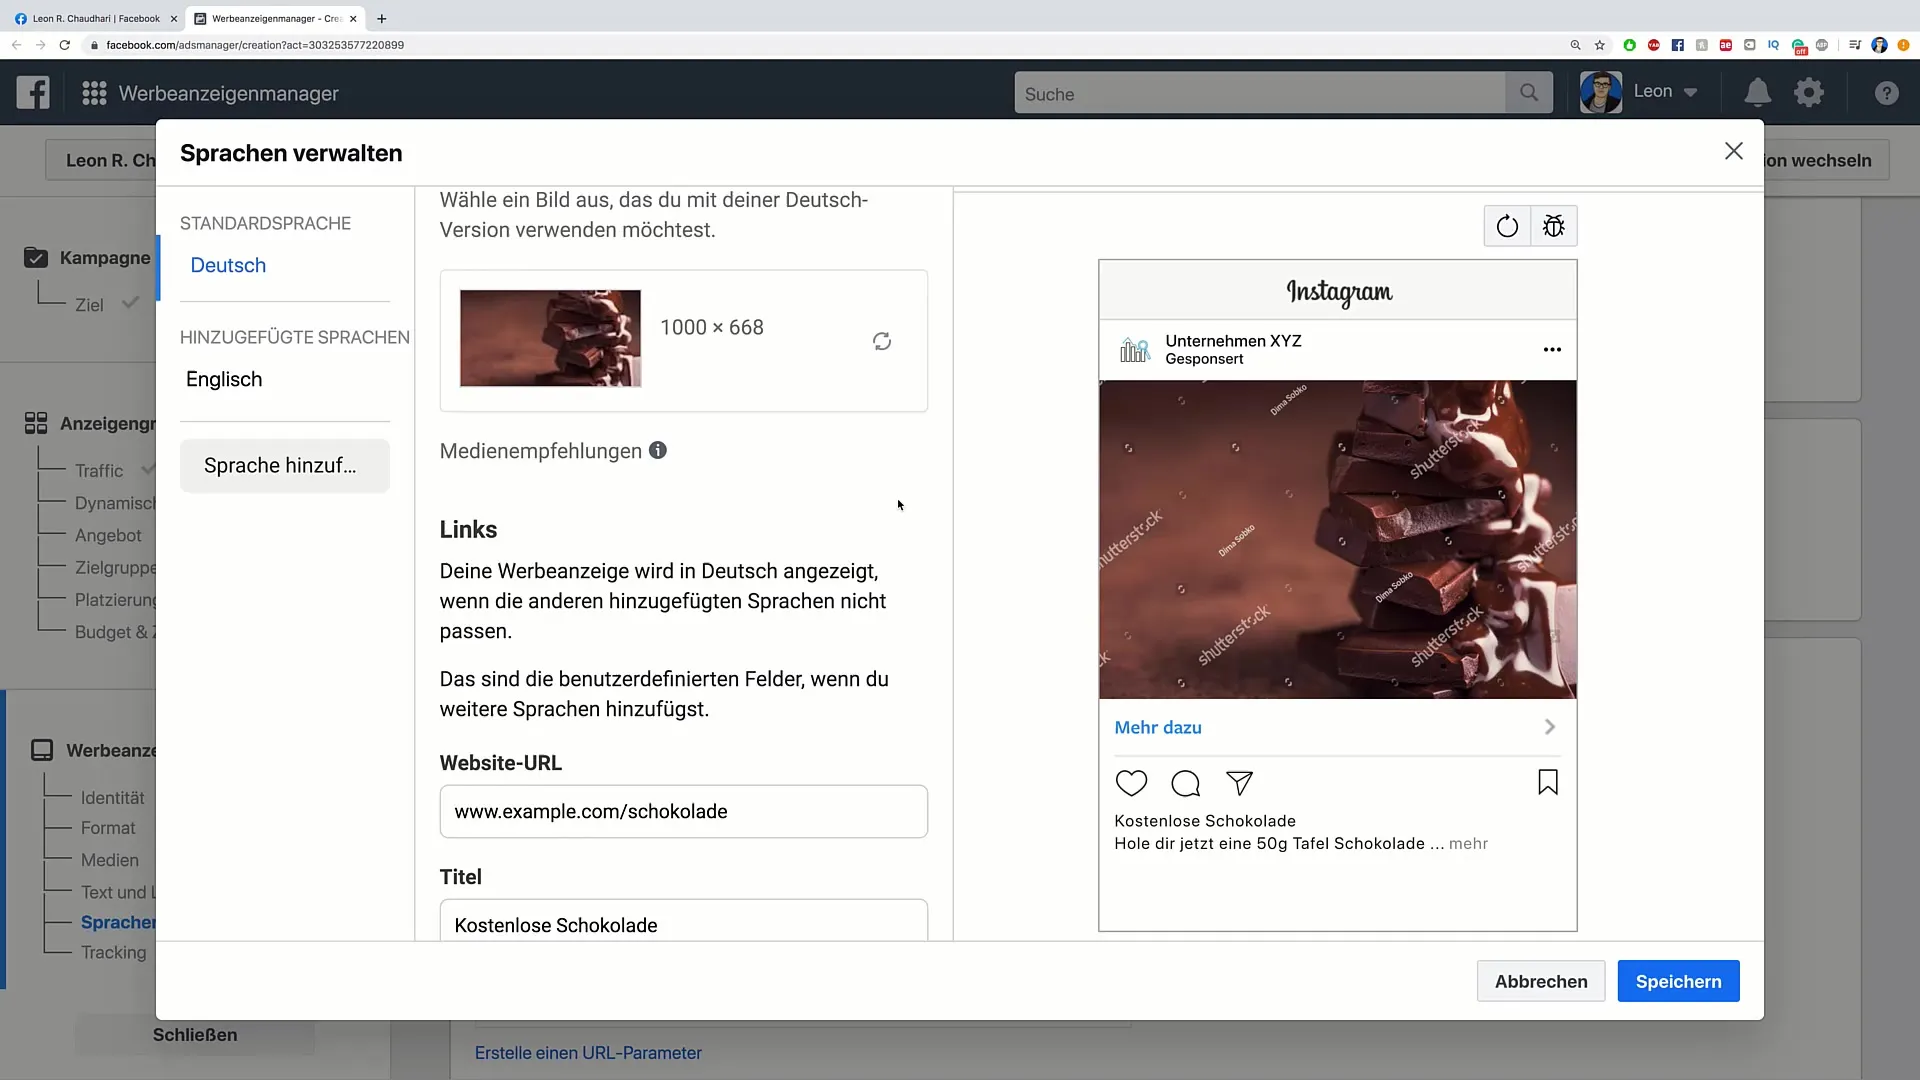The width and height of the screenshot is (1920, 1080).
Task: Click Erstelle einen URL-Parameter link
Action: [x=588, y=1052]
